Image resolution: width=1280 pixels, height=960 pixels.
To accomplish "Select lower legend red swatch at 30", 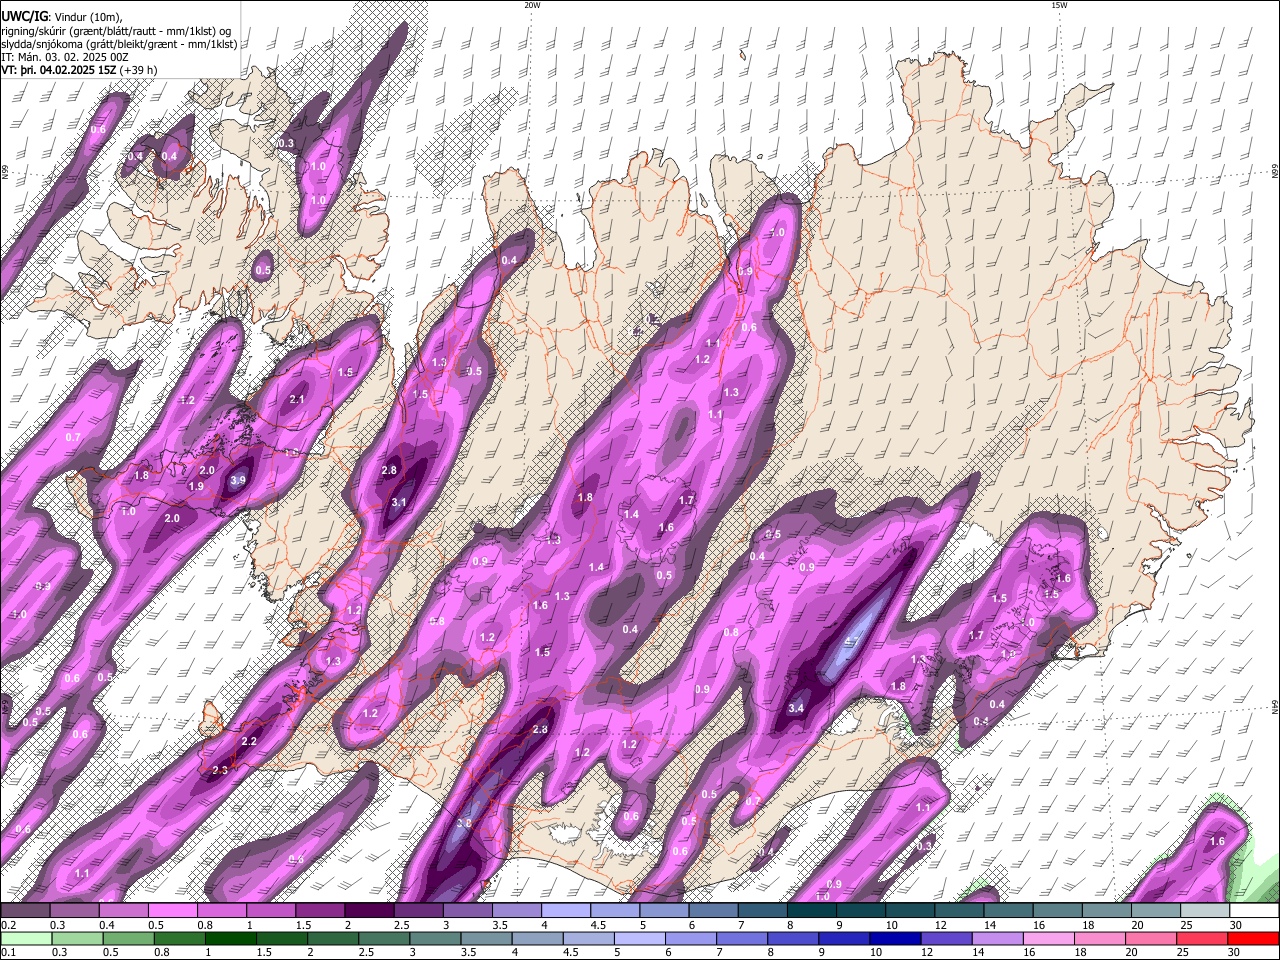I will pyautogui.click(x=1254, y=938).
